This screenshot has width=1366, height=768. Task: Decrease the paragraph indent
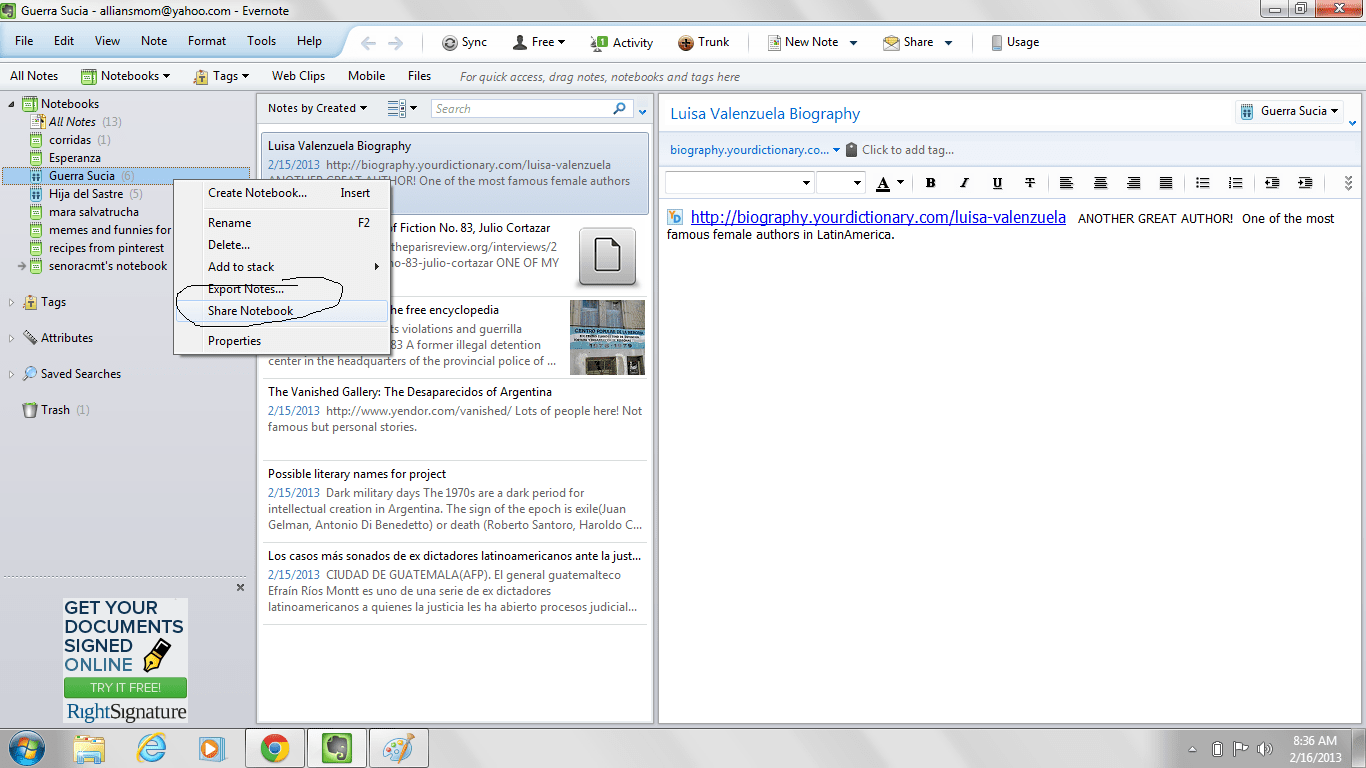coord(1272,183)
